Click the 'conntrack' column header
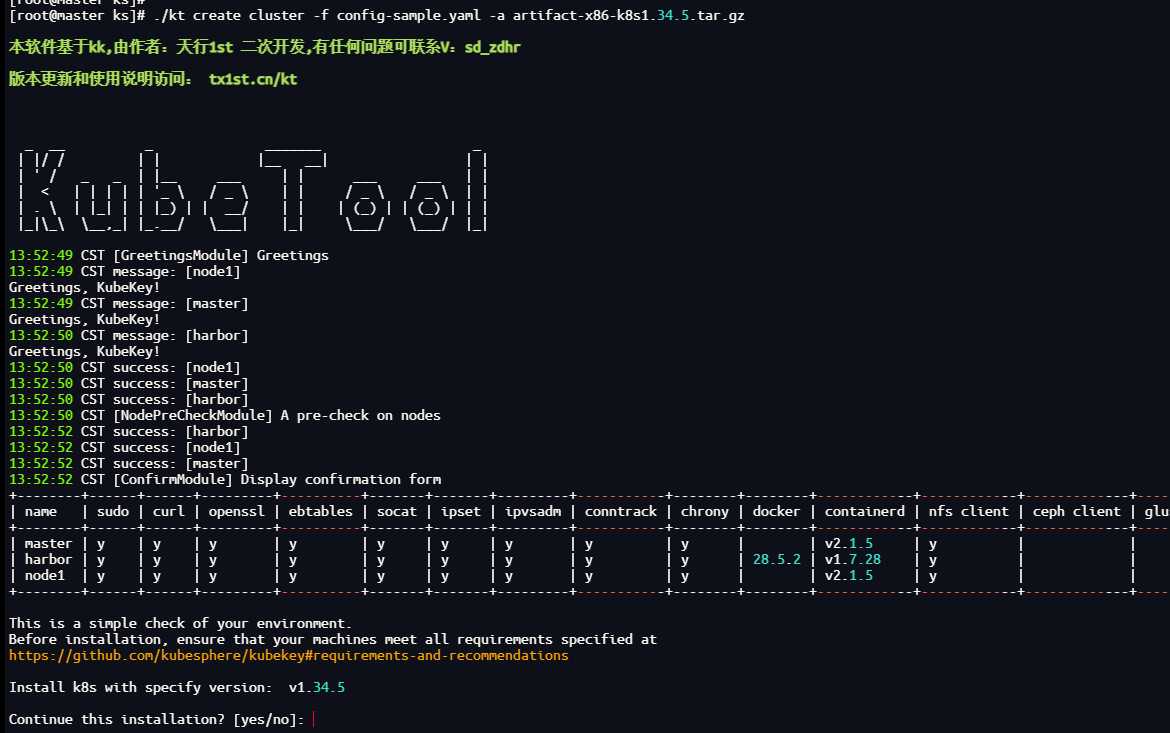This screenshot has height=733, width=1170. pyautogui.click(x=621, y=511)
